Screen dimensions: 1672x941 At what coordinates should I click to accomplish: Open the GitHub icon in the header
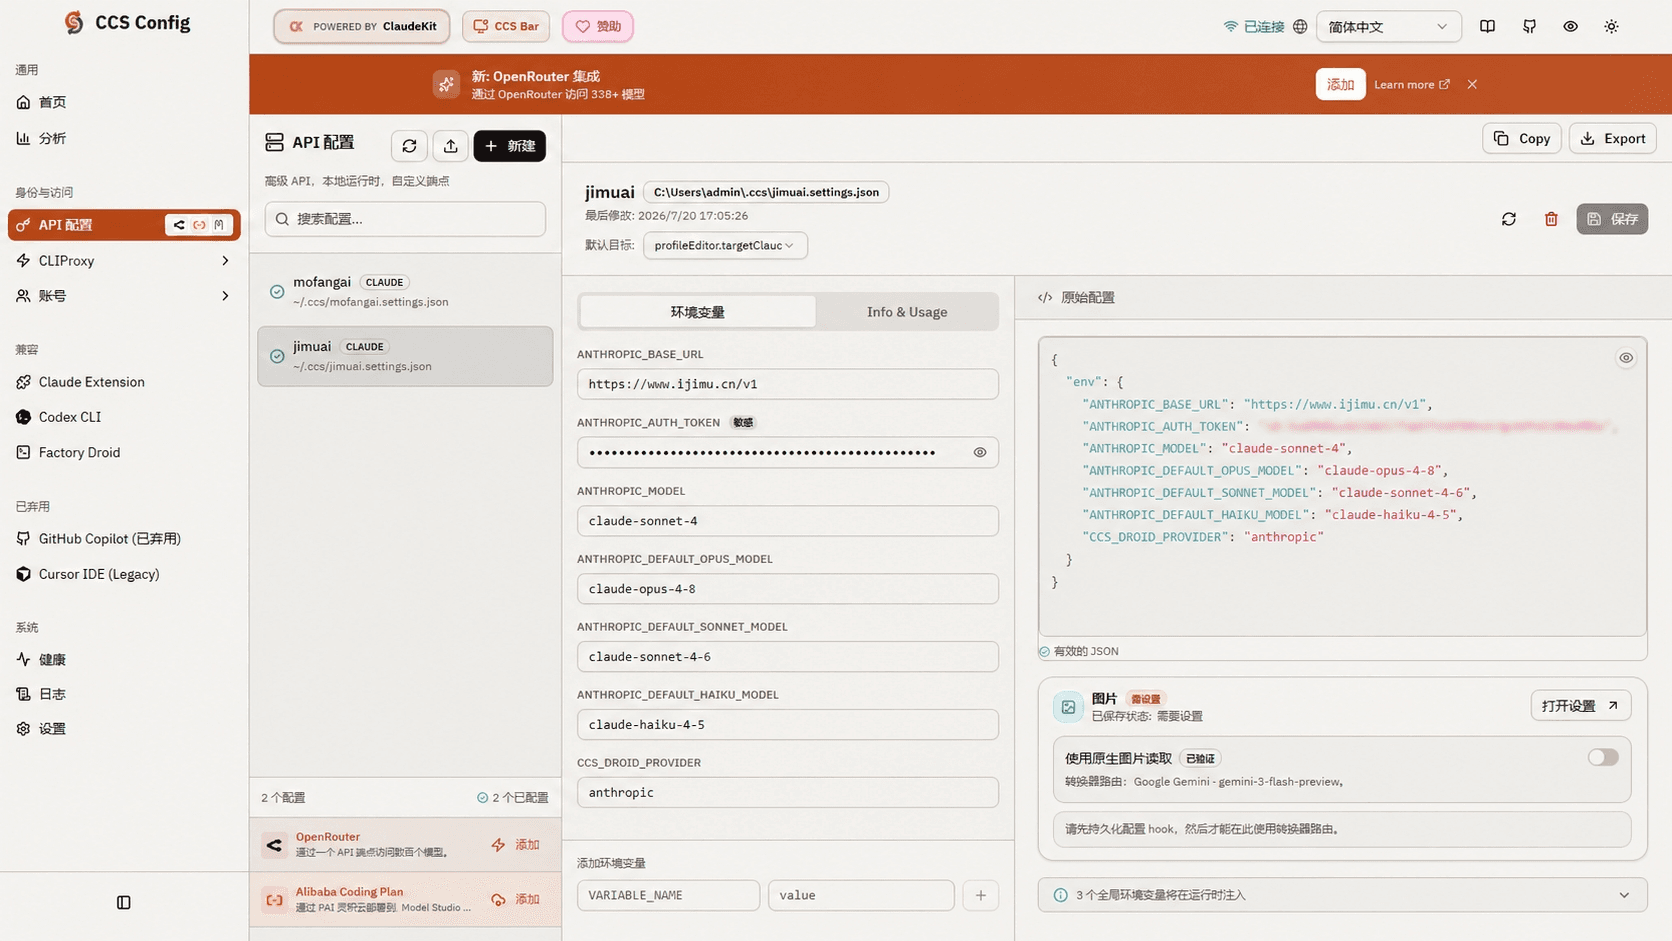click(x=1529, y=26)
